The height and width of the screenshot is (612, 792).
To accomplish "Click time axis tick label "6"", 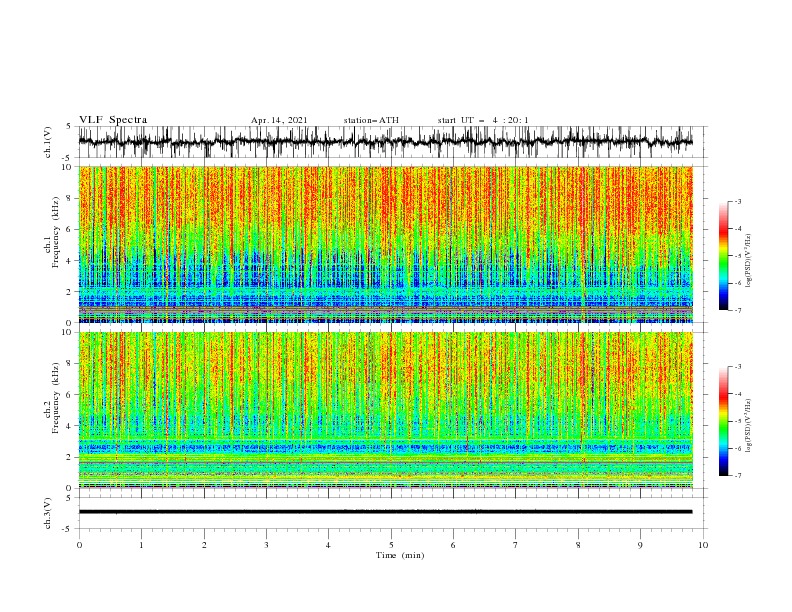I will [x=453, y=545].
